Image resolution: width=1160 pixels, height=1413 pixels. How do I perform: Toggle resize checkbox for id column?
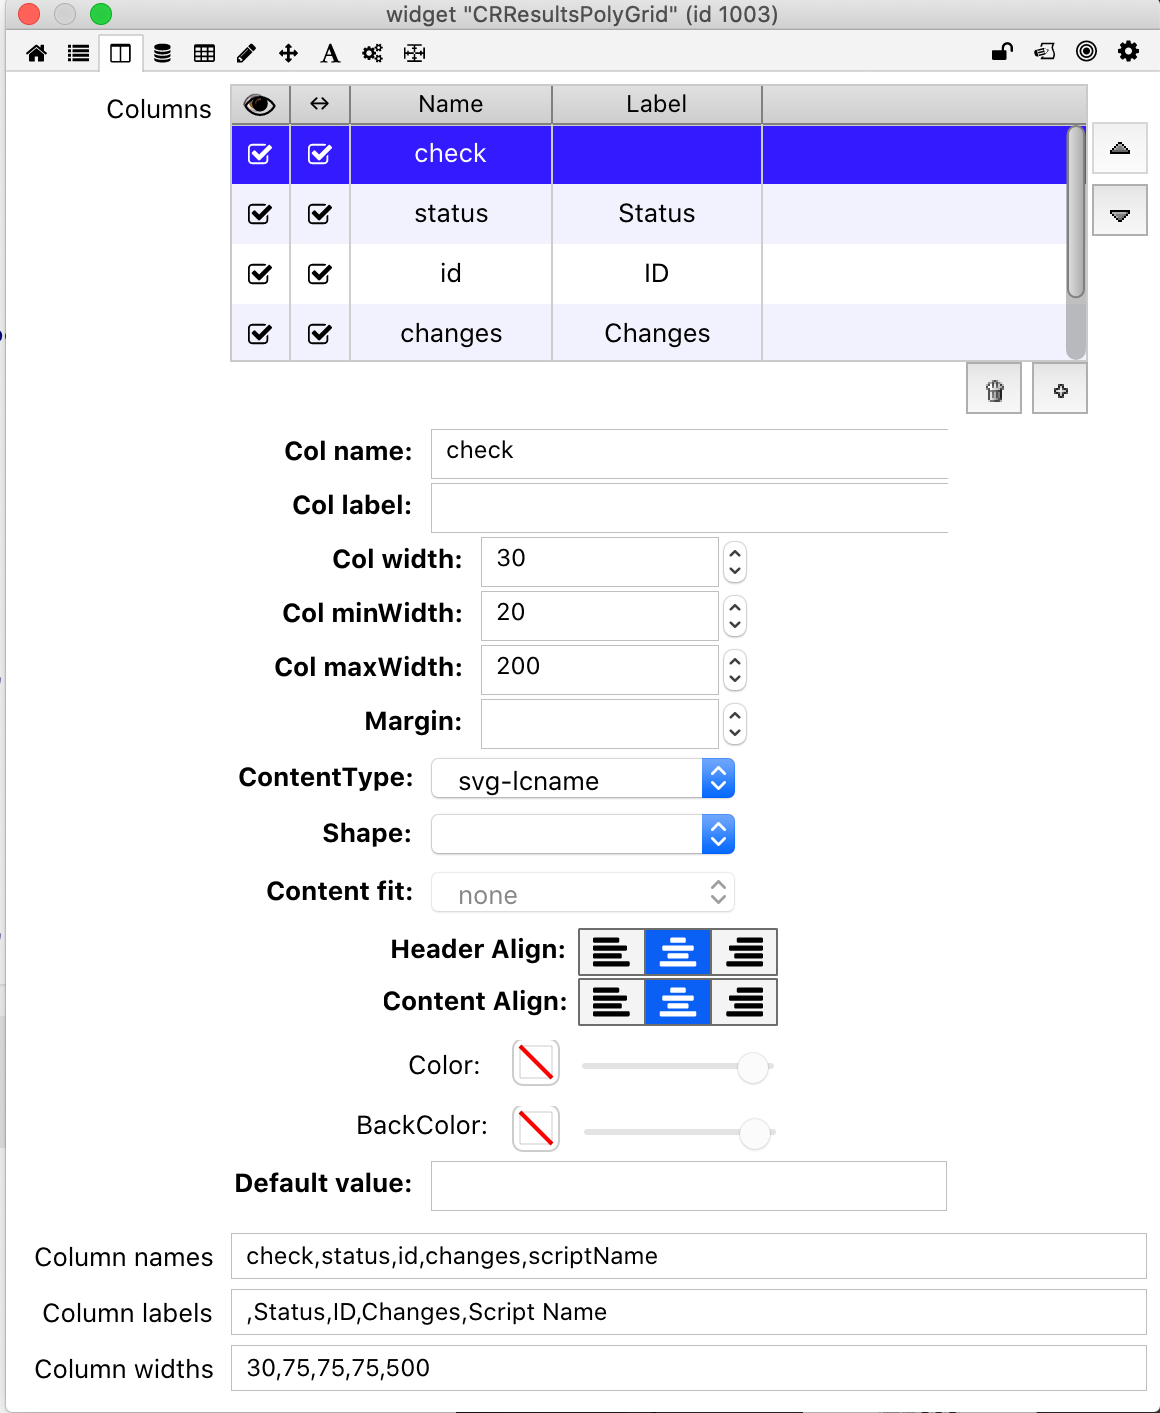coord(320,274)
